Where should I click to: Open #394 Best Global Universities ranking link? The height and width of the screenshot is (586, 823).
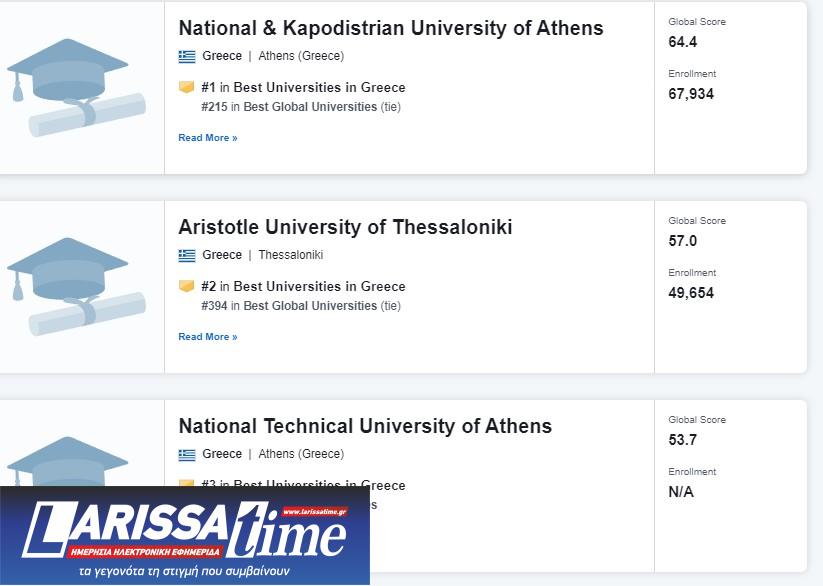pyautogui.click(x=310, y=306)
